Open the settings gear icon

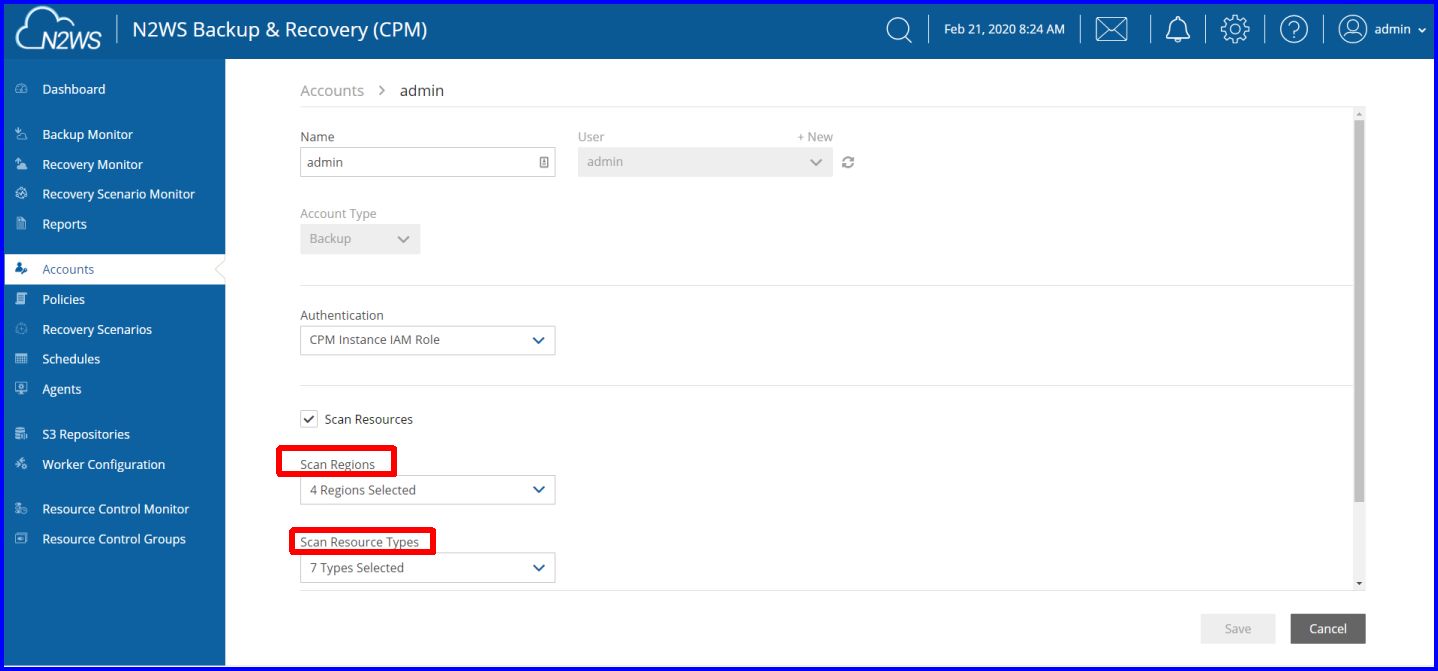coord(1235,30)
